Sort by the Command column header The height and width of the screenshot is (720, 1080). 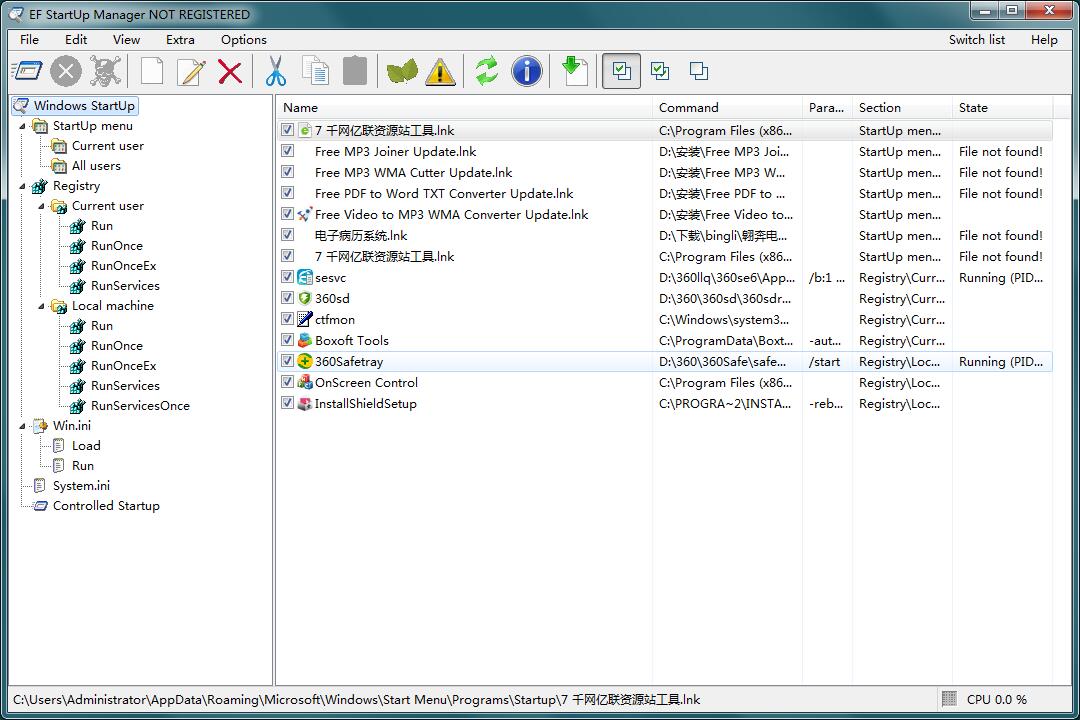[x=727, y=107]
